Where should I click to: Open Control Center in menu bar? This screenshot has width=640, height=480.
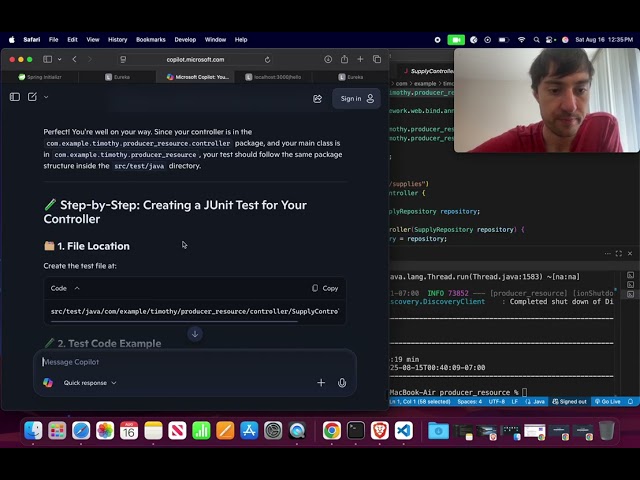click(550, 40)
